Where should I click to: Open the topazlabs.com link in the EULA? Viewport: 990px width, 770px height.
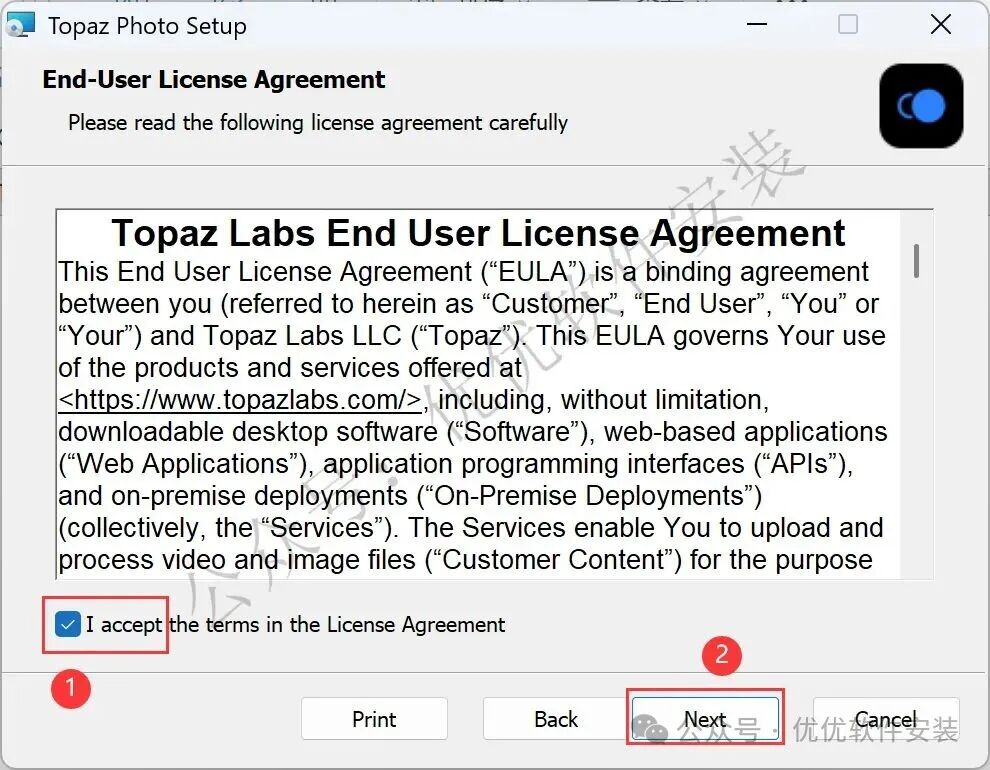pyautogui.click(x=240, y=400)
